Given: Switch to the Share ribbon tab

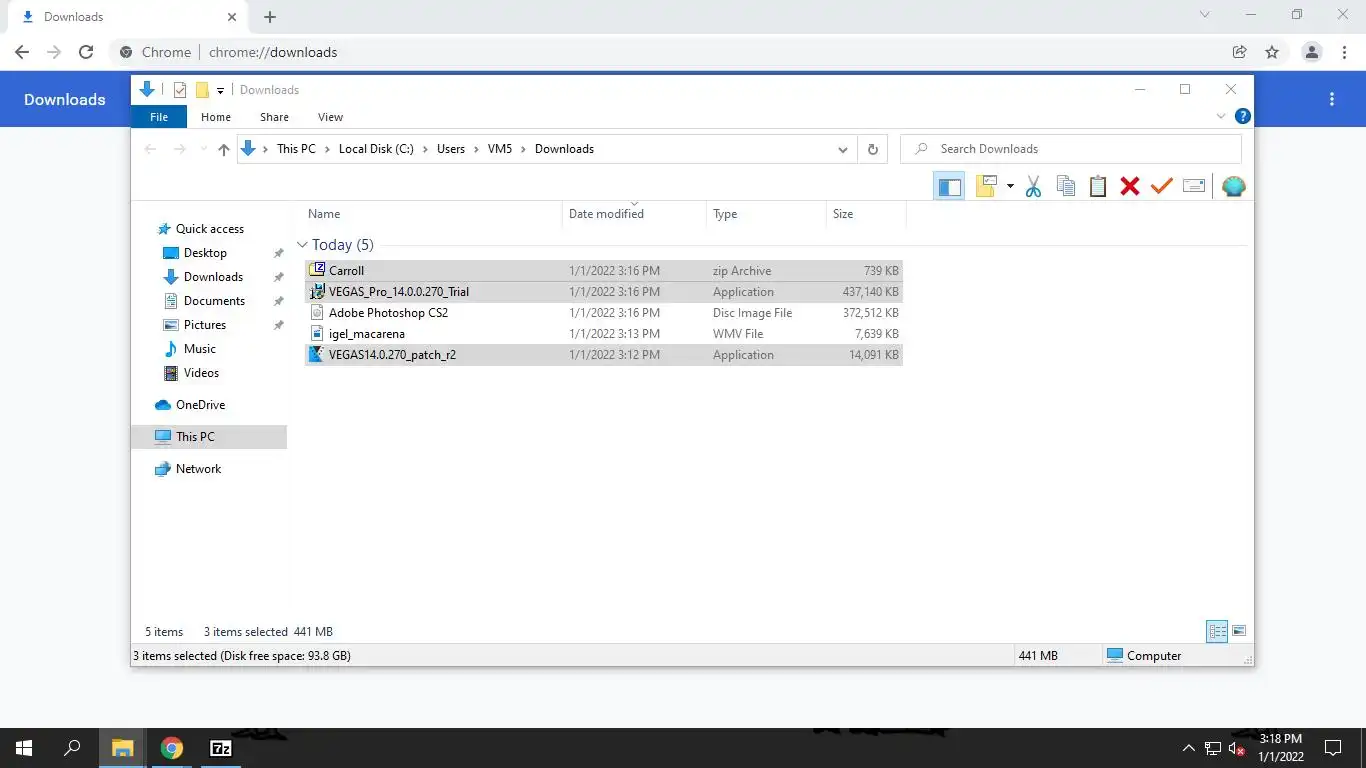Looking at the screenshot, I should [x=274, y=117].
